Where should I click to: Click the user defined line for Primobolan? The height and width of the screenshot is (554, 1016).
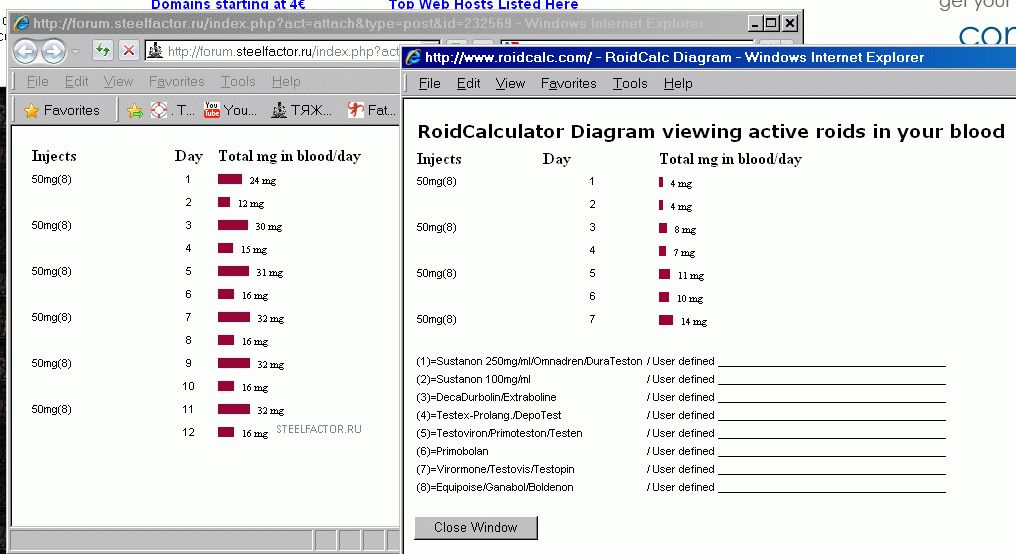pos(831,452)
